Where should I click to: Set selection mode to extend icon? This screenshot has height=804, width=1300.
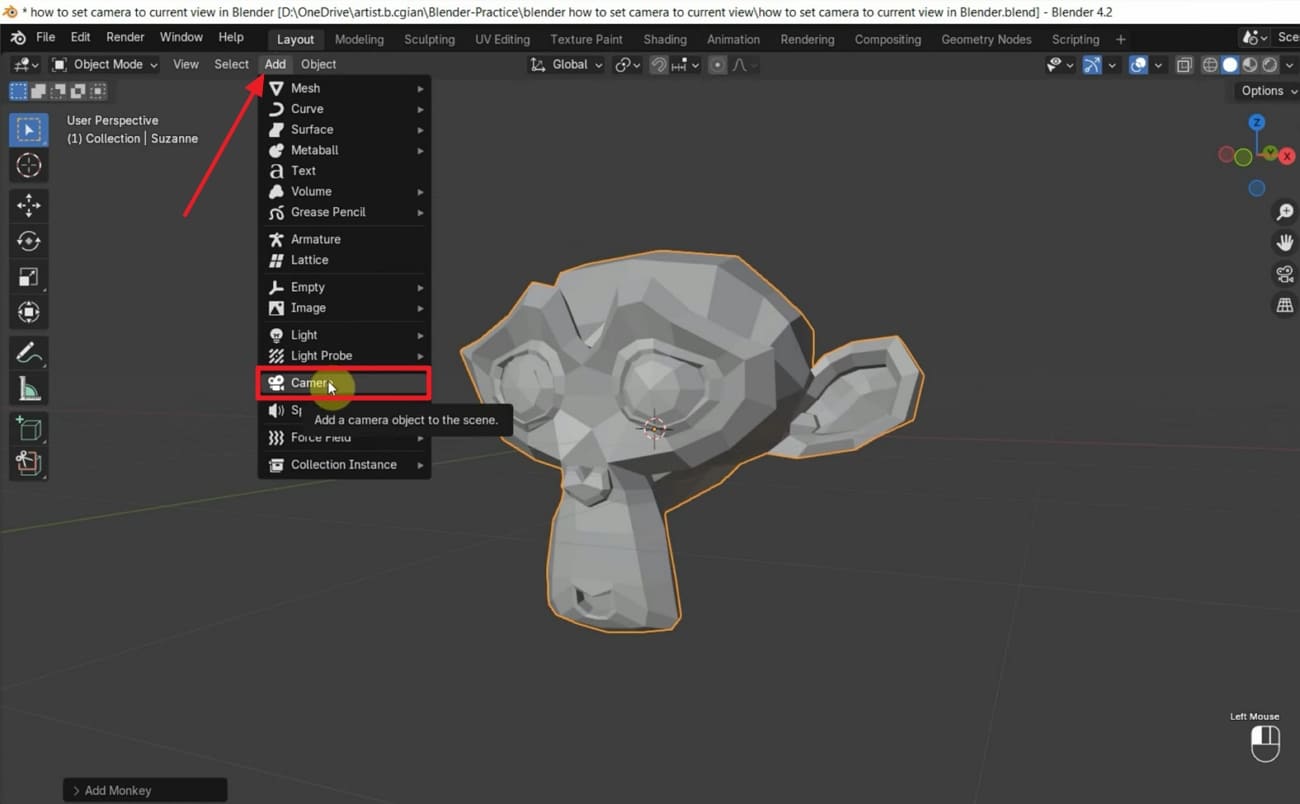[38, 91]
